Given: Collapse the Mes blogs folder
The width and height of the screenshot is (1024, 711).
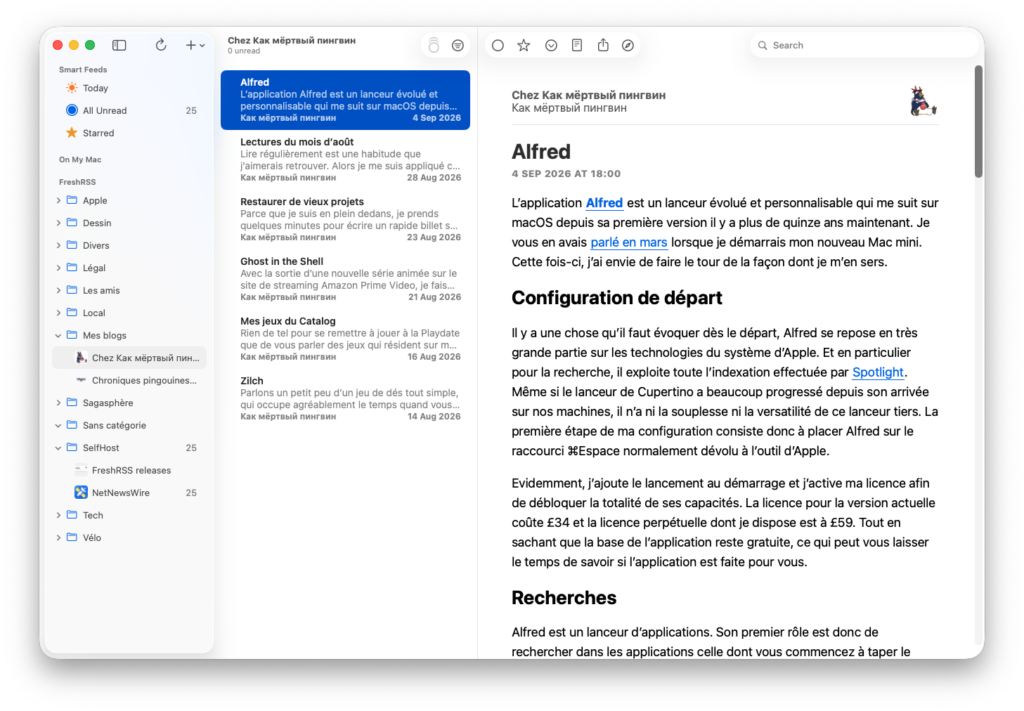Looking at the screenshot, I should (x=58, y=336).
